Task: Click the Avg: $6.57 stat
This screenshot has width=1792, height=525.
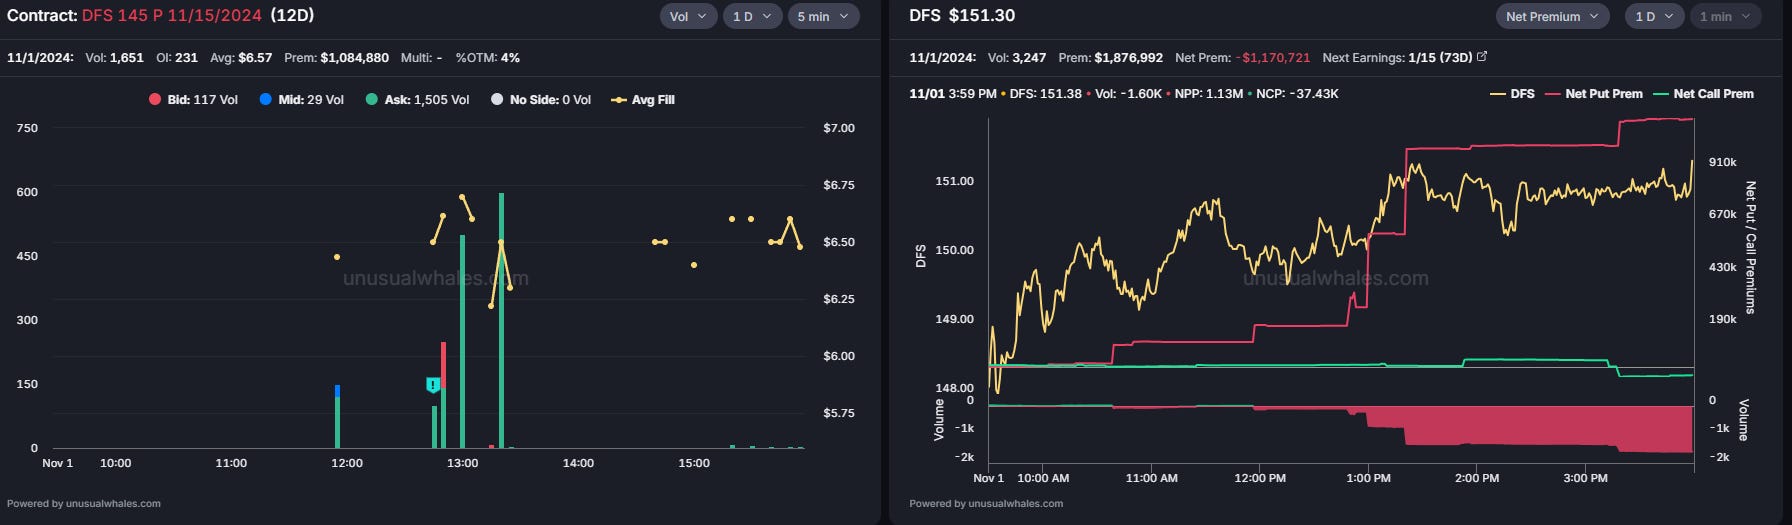Action: point(241,58)
